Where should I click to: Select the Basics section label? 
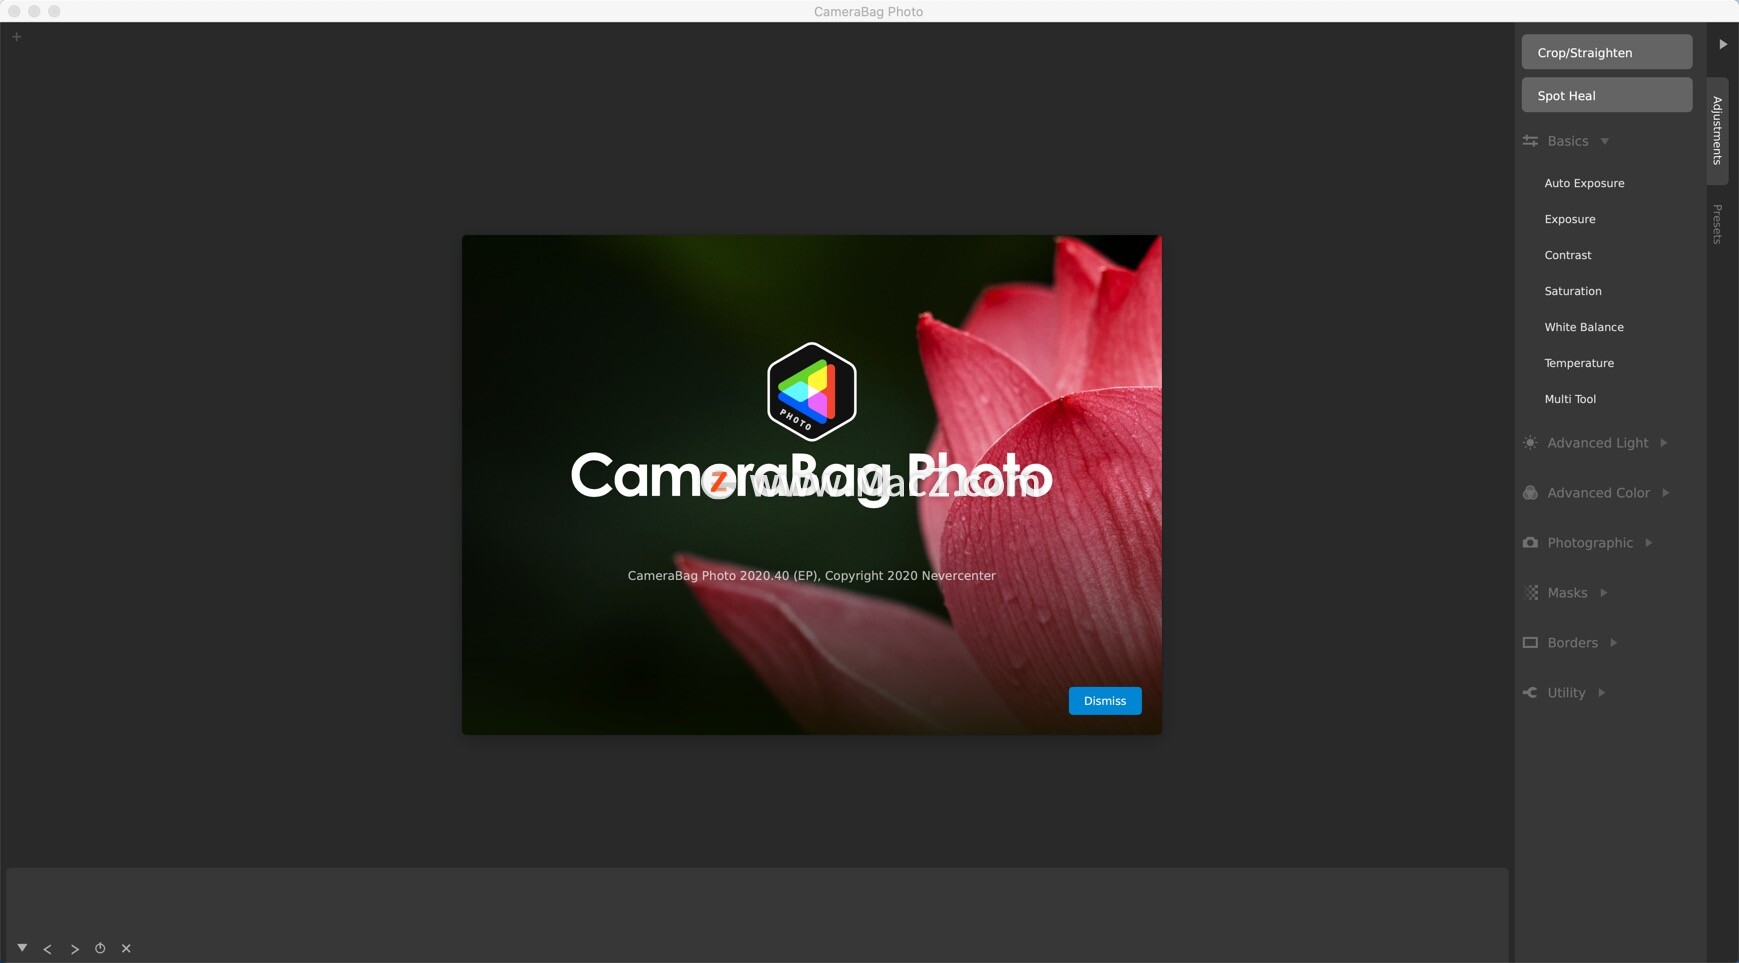pyautogui.click(x=1568, y=141)
